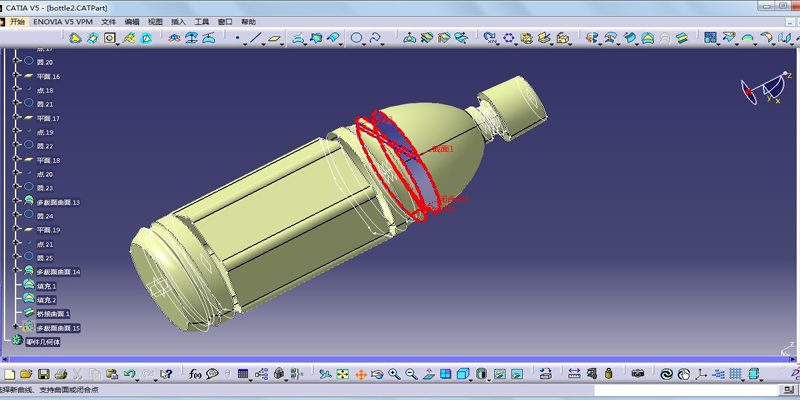Select the Pan view tool
The height and width of the screenshot is (400, 800).
[x=360, y=374]
